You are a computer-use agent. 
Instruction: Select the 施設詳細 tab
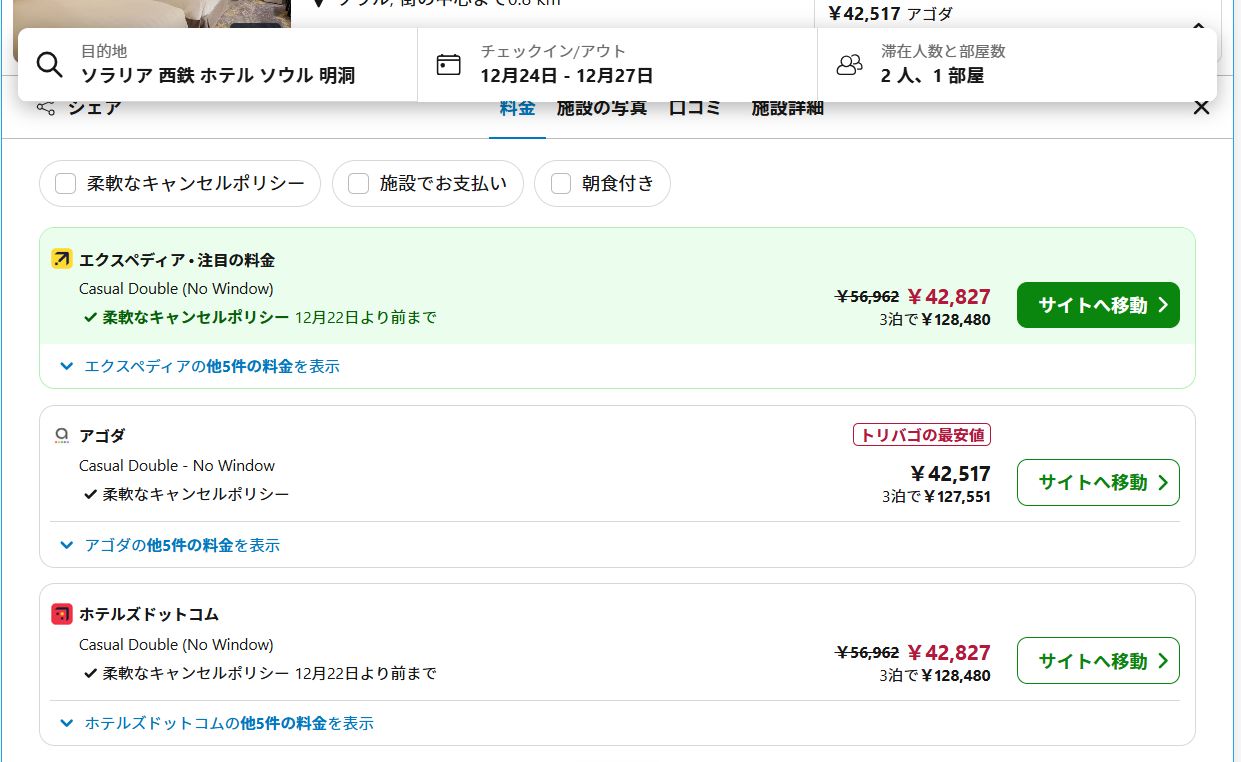[787, 108]
